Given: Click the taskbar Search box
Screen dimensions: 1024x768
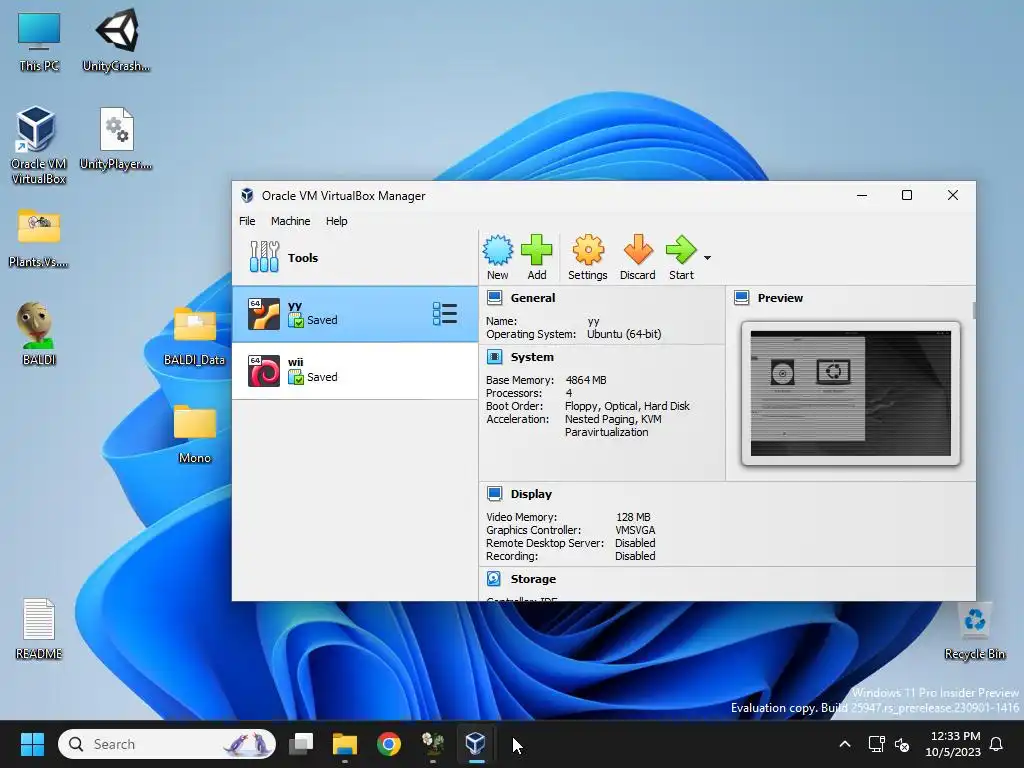Looking at the screenshot, I should coord(167,744).
